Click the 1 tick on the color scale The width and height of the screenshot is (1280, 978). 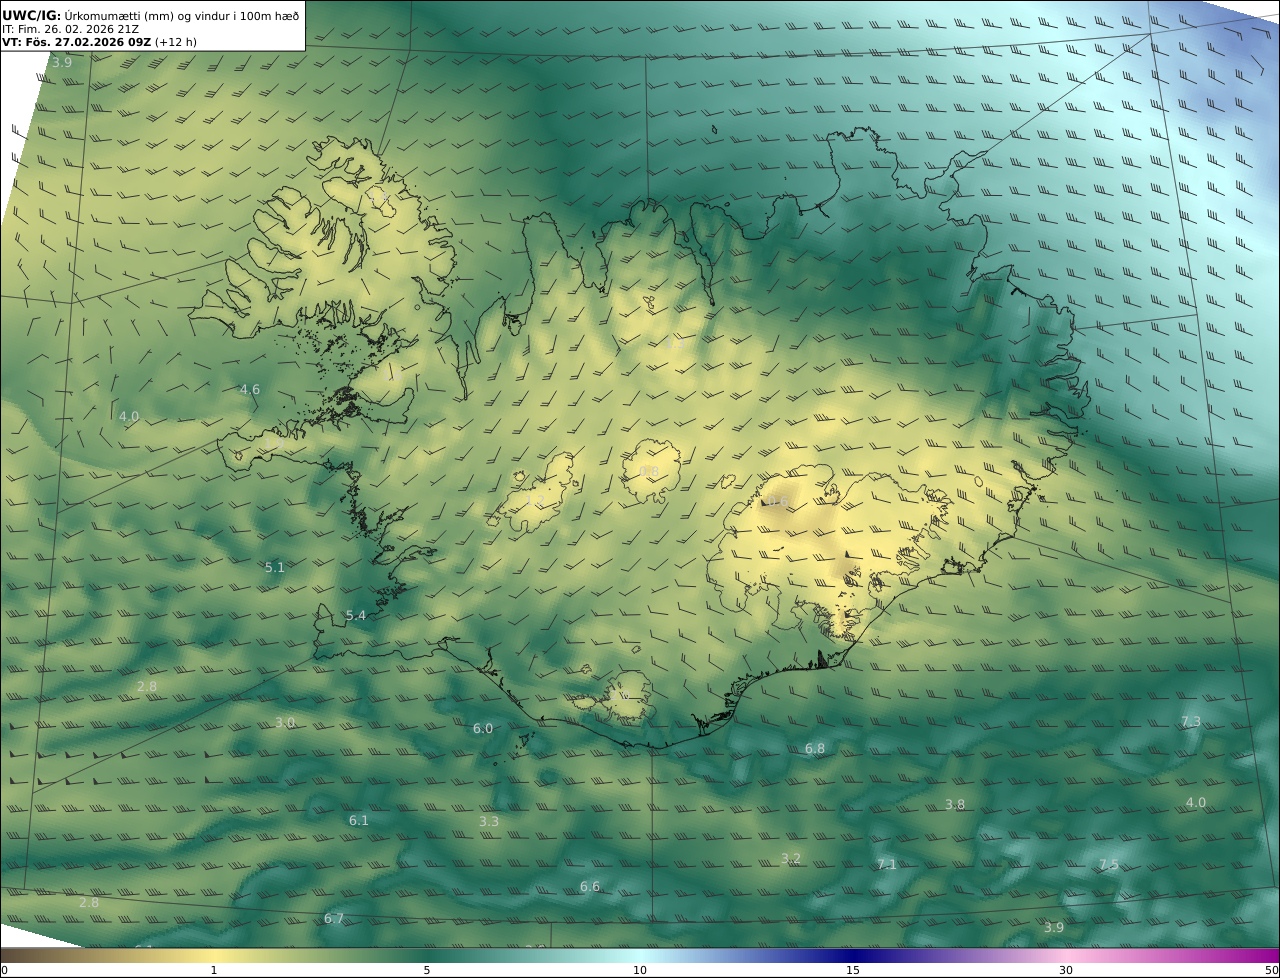pyautogui.click(x=213, y=970)
